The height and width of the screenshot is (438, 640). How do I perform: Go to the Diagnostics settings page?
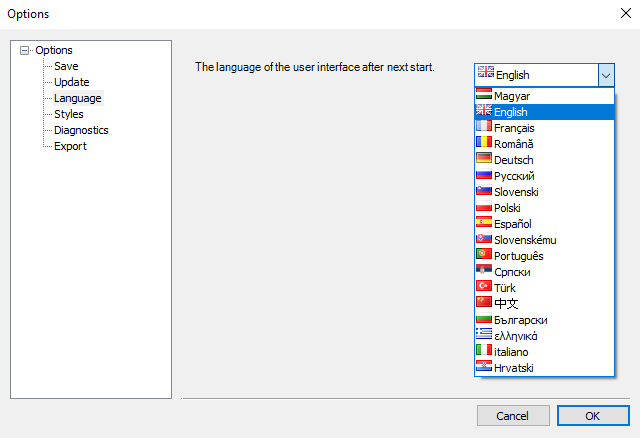pos(81,130)
